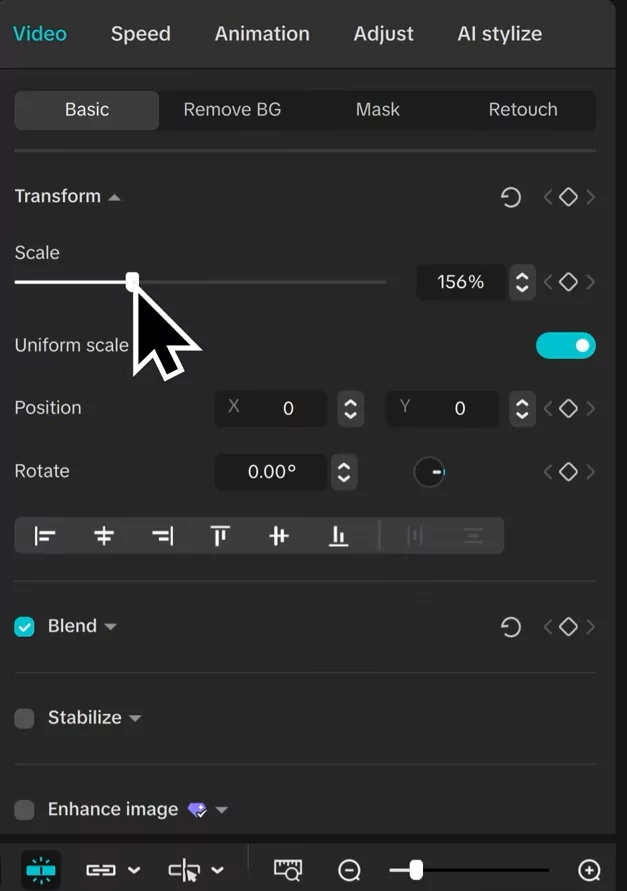Expand the Enhance image options
This screenshot has height=891, width=627.
point(222,810)
